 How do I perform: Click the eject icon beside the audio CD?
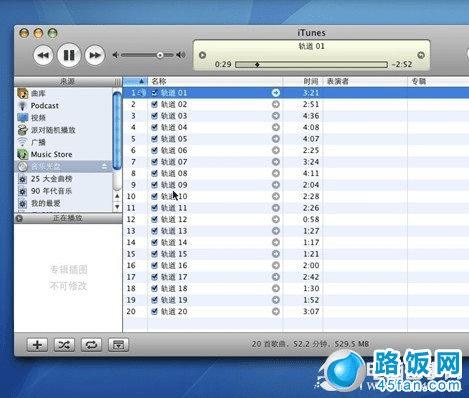[x=104, y=166]
